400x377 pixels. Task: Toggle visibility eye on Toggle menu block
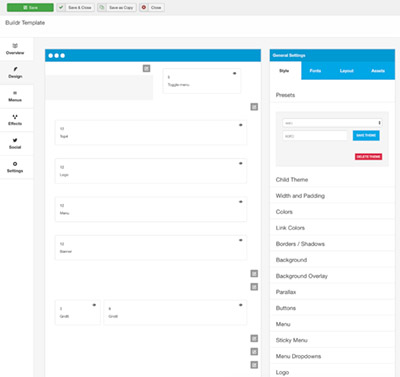pos(234,73)
